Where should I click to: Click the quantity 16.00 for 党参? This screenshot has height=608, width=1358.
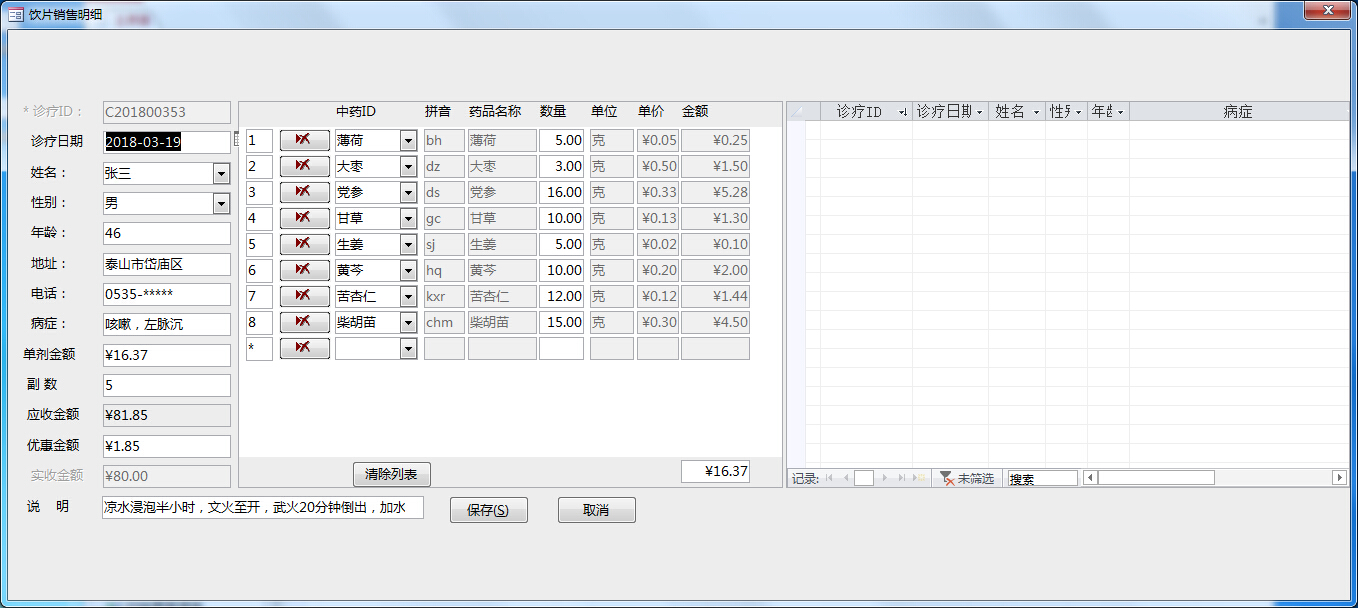pos(561,192)
